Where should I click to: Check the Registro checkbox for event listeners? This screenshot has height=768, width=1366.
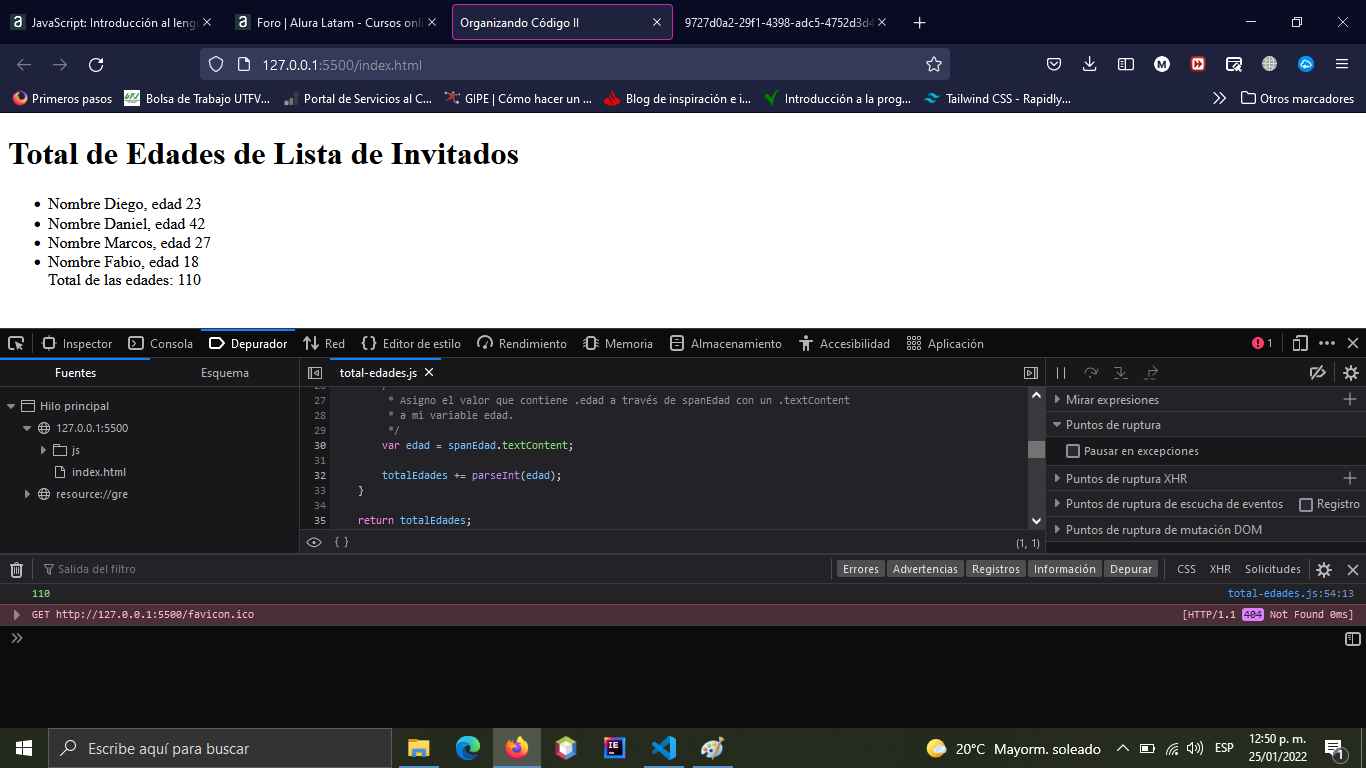click(x=1305, y=504)
